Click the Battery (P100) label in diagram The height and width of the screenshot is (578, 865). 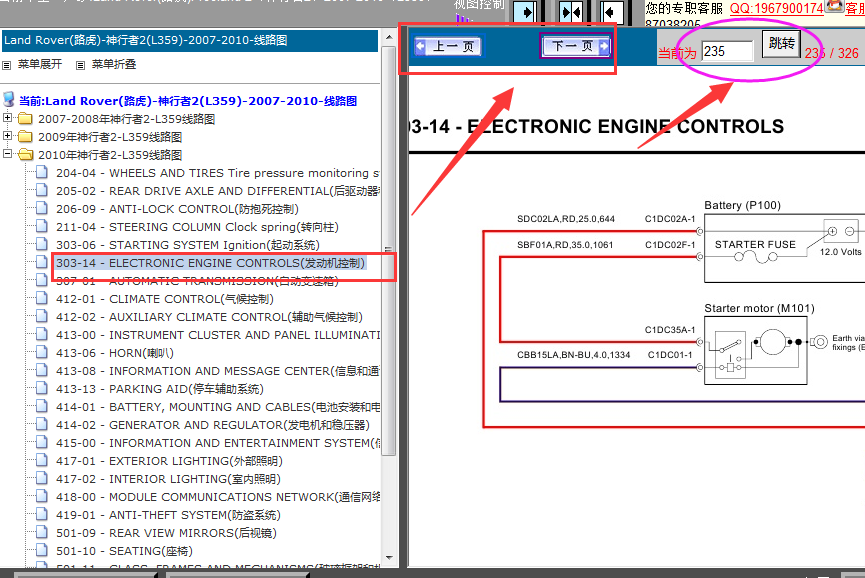pos(743,206)
